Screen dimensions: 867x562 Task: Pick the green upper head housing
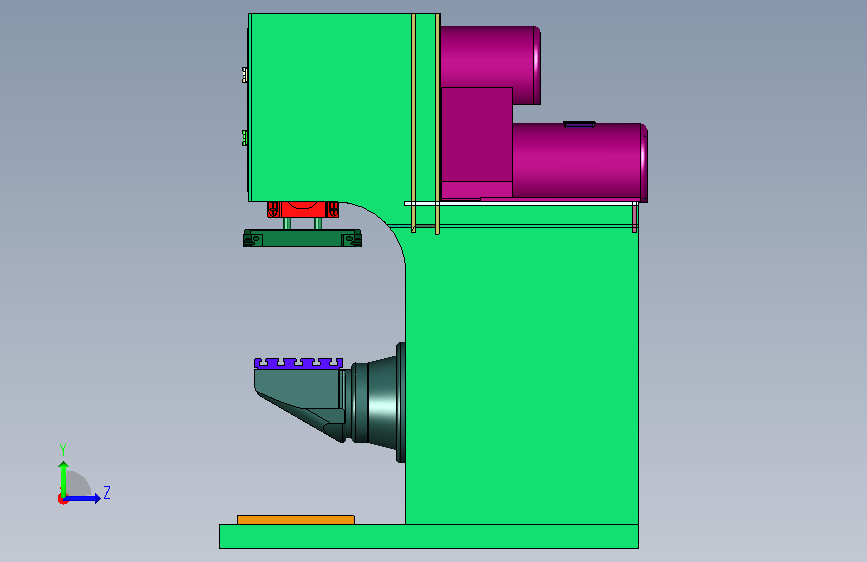click(x=332, y=108)
